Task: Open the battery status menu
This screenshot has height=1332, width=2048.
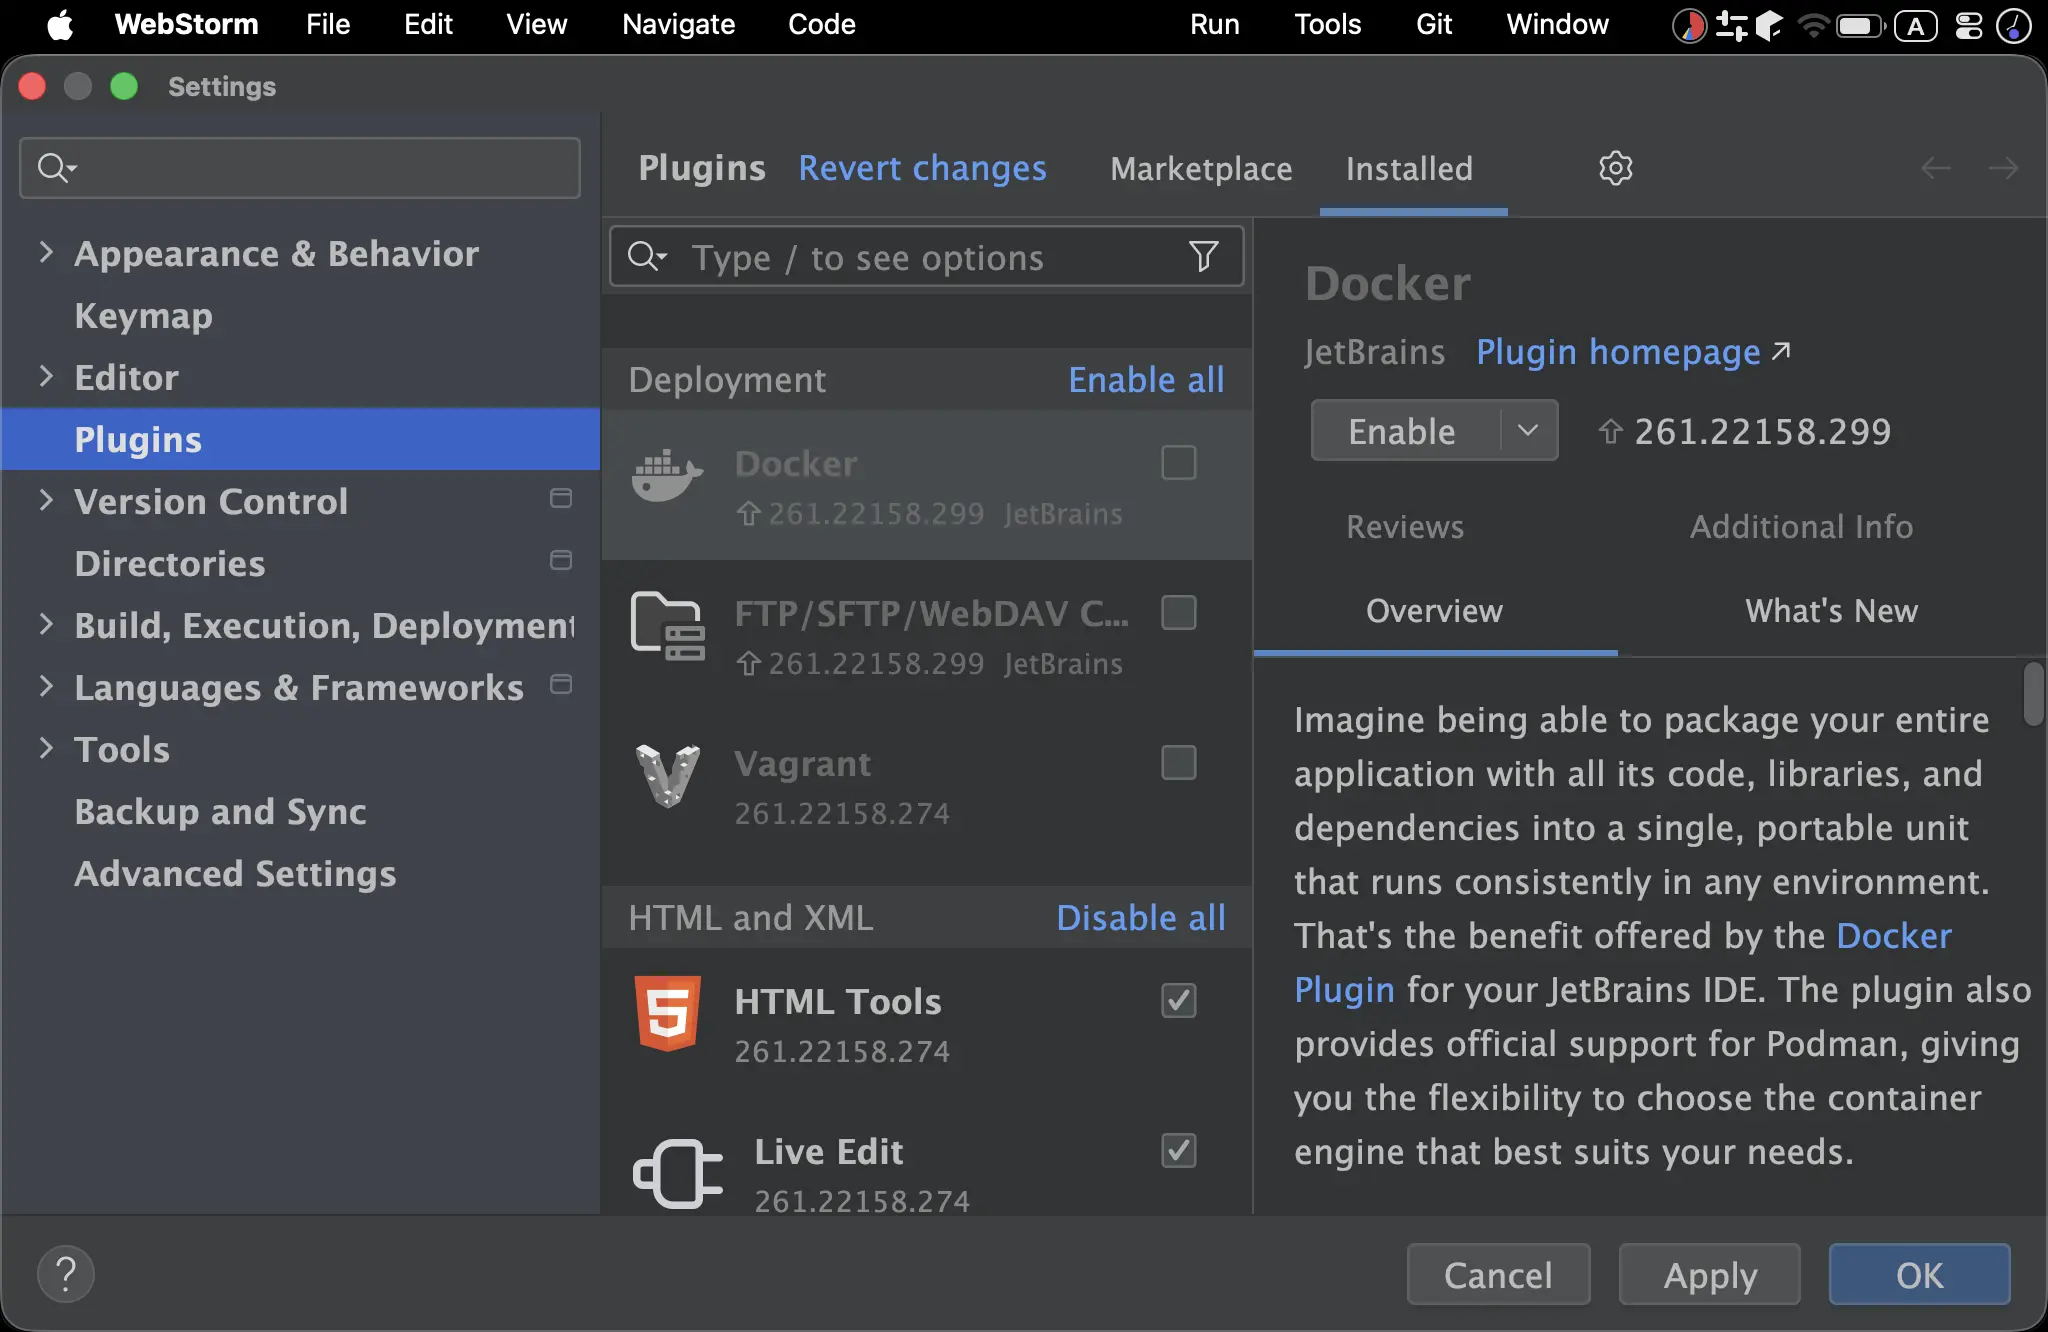Action: tap(1860, 25)
